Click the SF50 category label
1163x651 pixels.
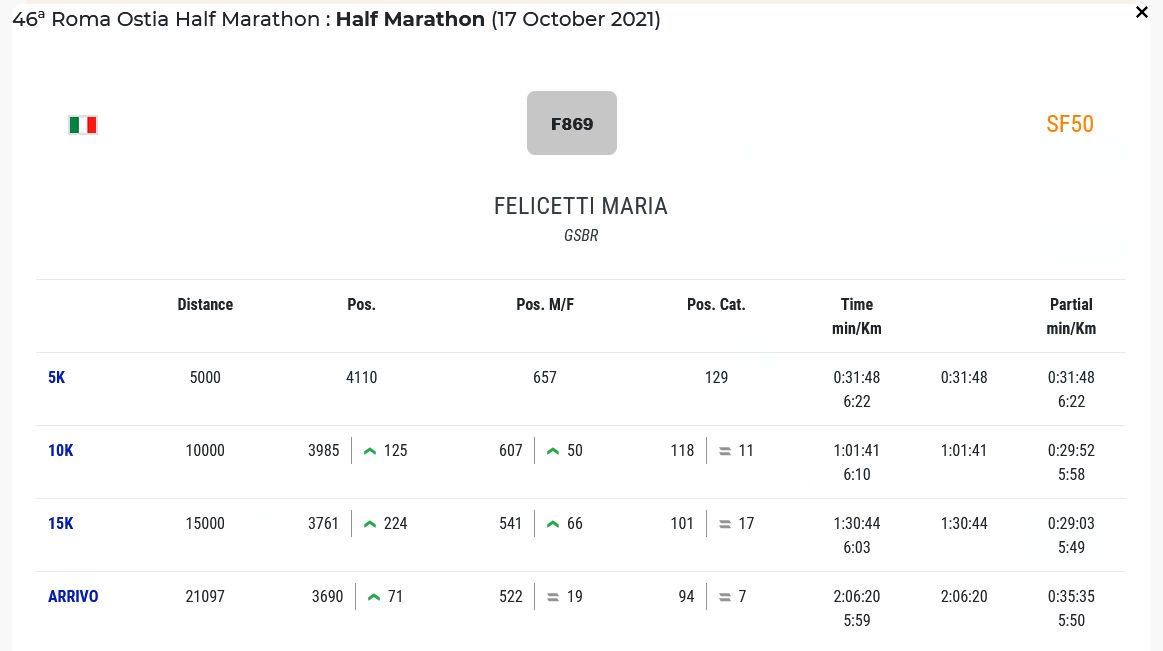(x=1069, y=124)
